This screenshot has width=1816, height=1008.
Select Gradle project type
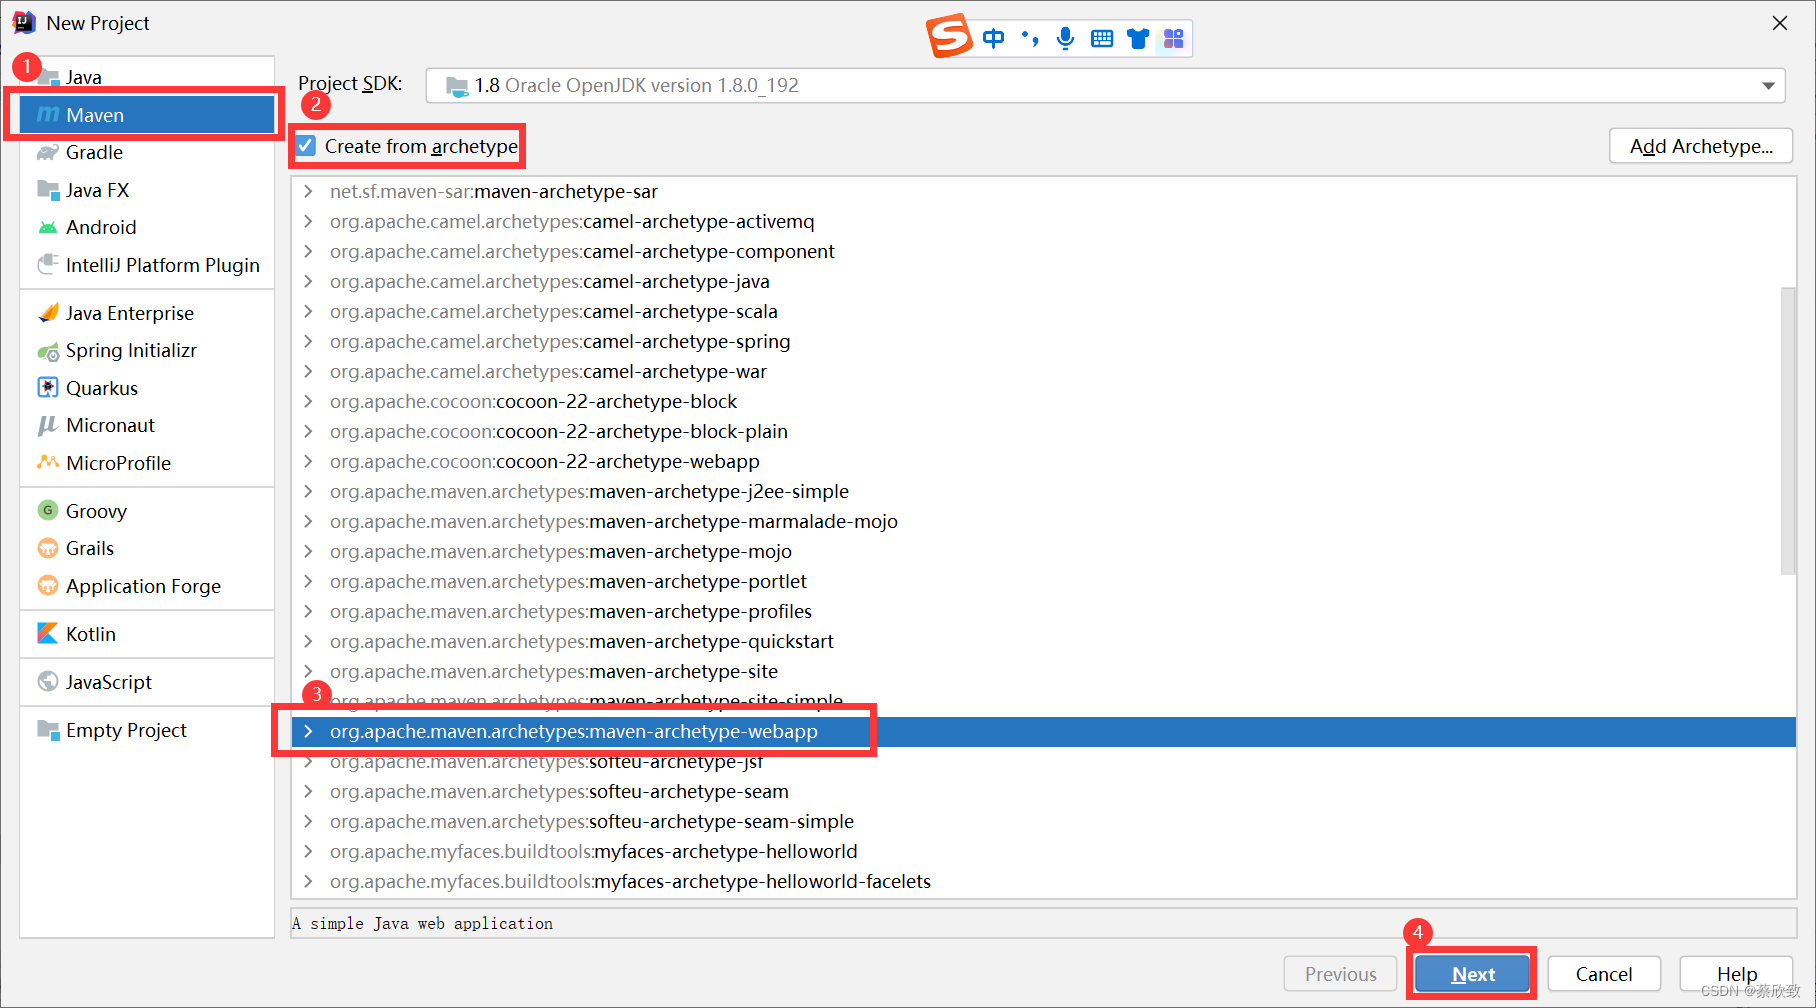tap(146, 152)
